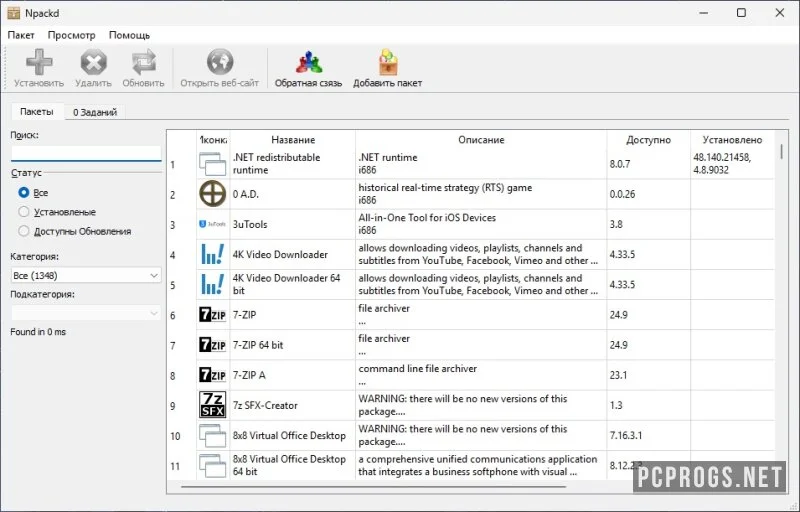Open Обратная связь feedback icon
800x512 pixels.
click(x=308, y=62)
